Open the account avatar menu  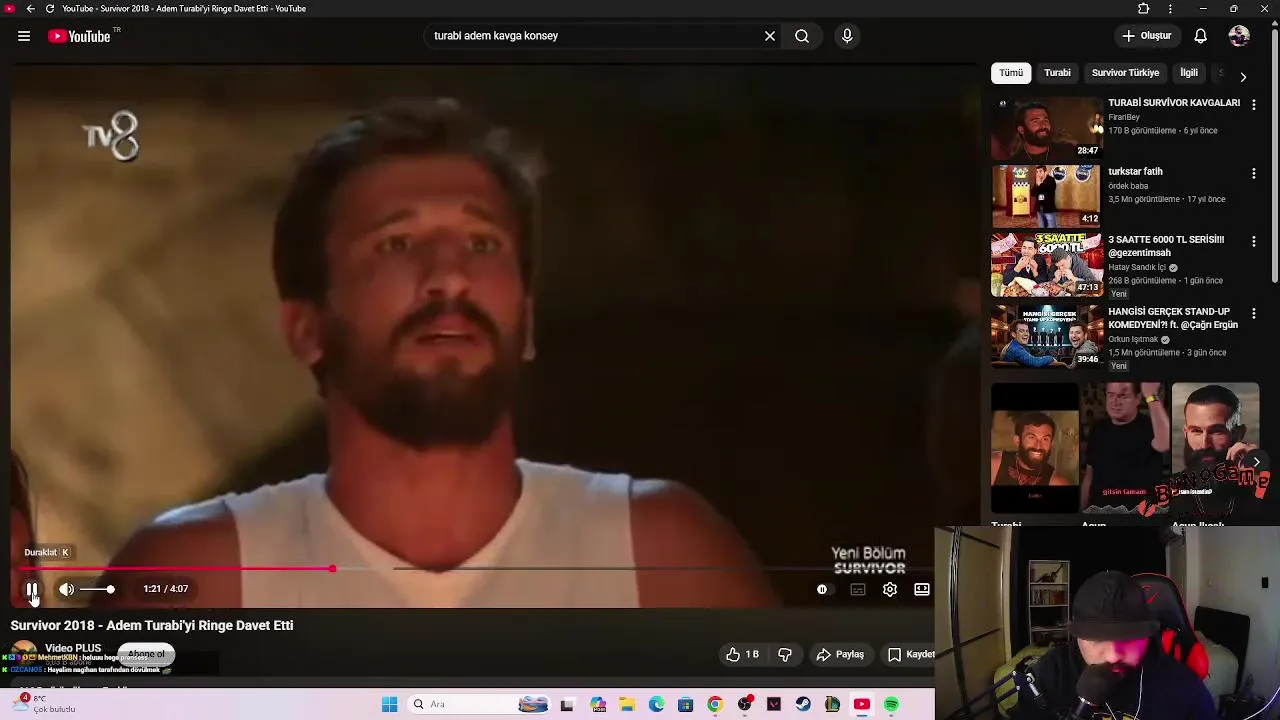[1239, 36]
